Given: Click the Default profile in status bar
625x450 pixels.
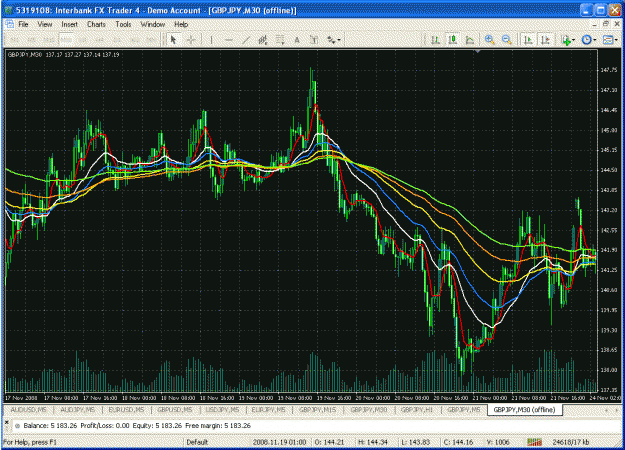Looking at the screenshot, I should (197, 442).
